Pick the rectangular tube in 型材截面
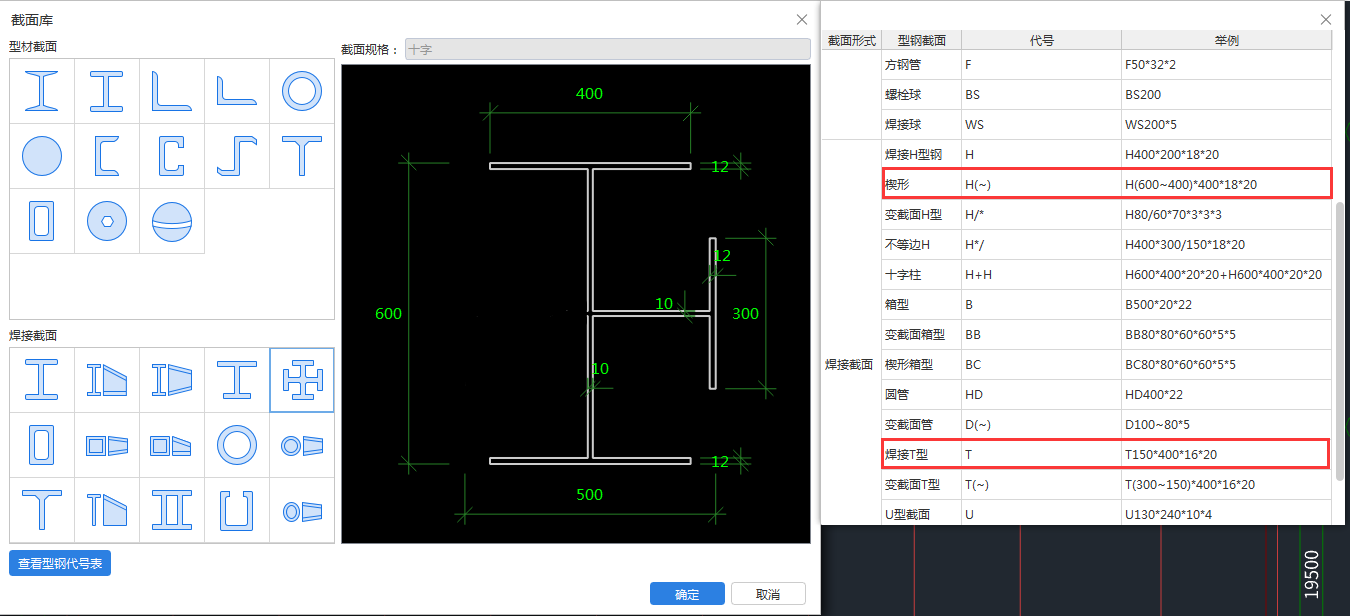1350x616 pixels. pos(42,221)
